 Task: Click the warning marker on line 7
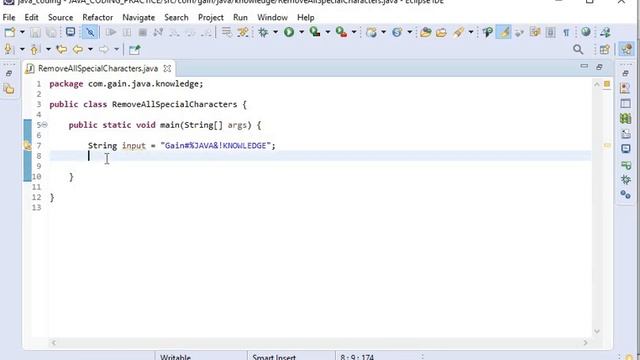click(27, 145)
